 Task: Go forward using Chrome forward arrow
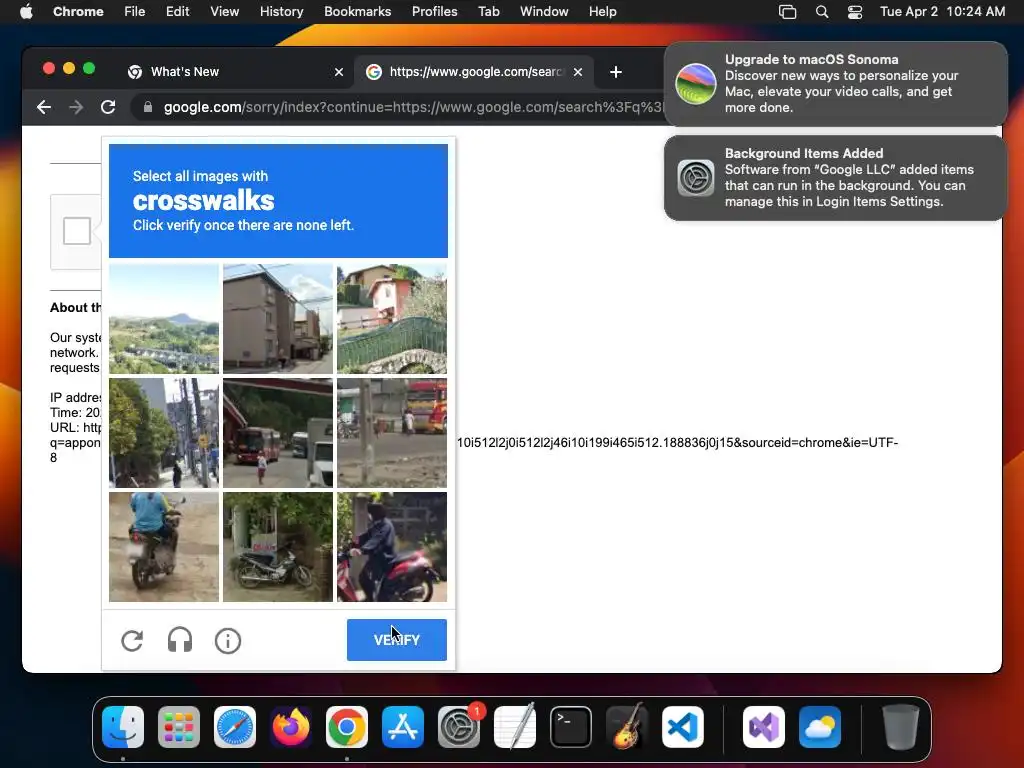pyautogui.click(x=76, y=107)
